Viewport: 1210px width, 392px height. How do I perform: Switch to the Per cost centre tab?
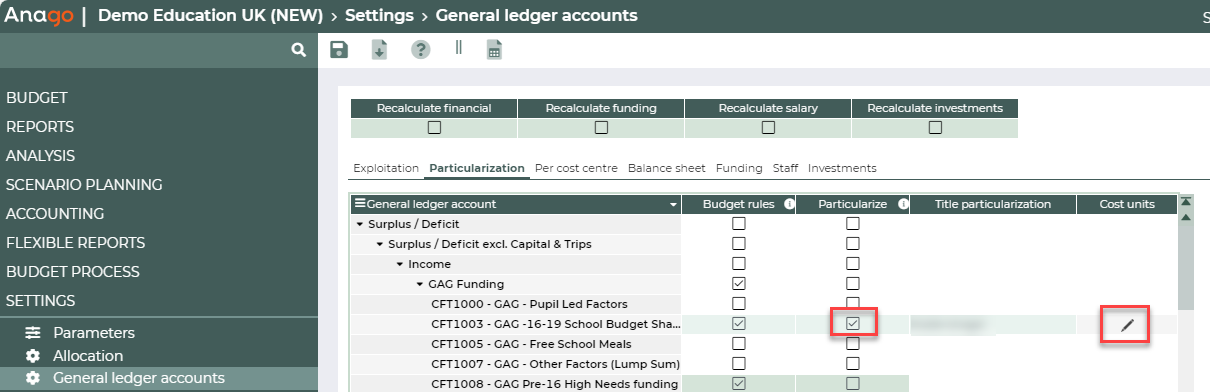point(576,168)
